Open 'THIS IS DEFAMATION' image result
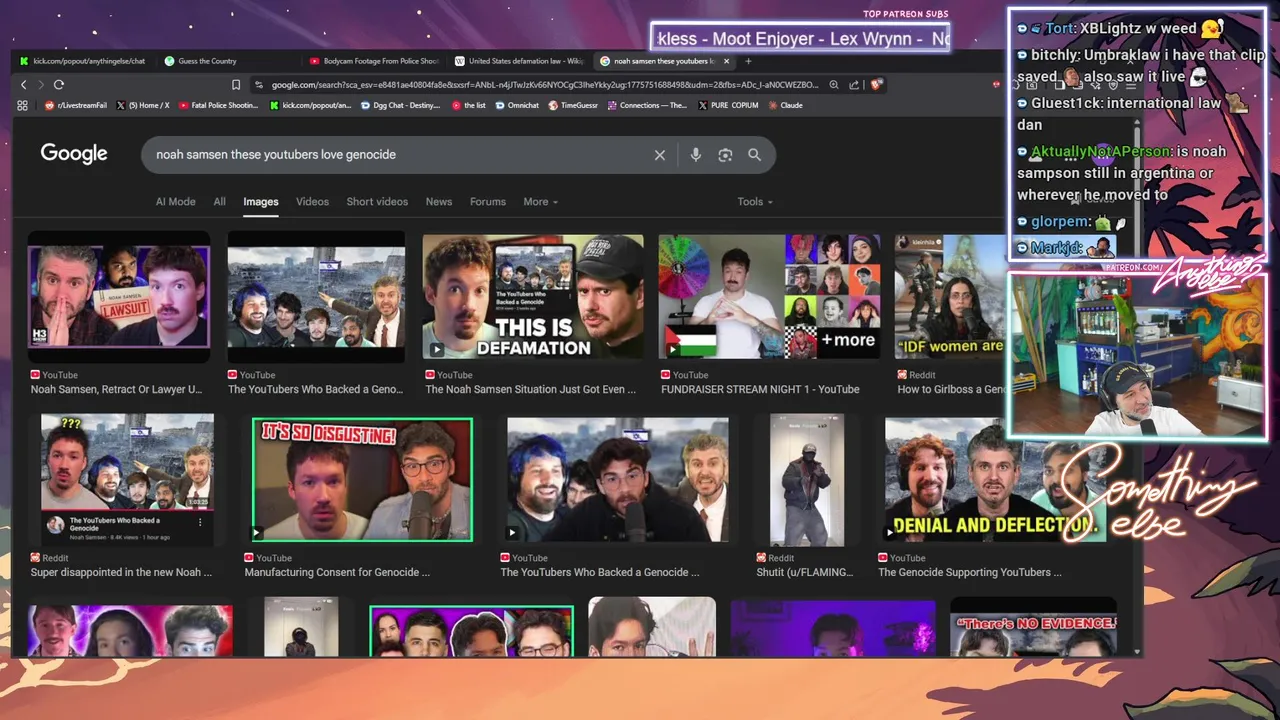1280x720 pixels. tap(533, 296)
